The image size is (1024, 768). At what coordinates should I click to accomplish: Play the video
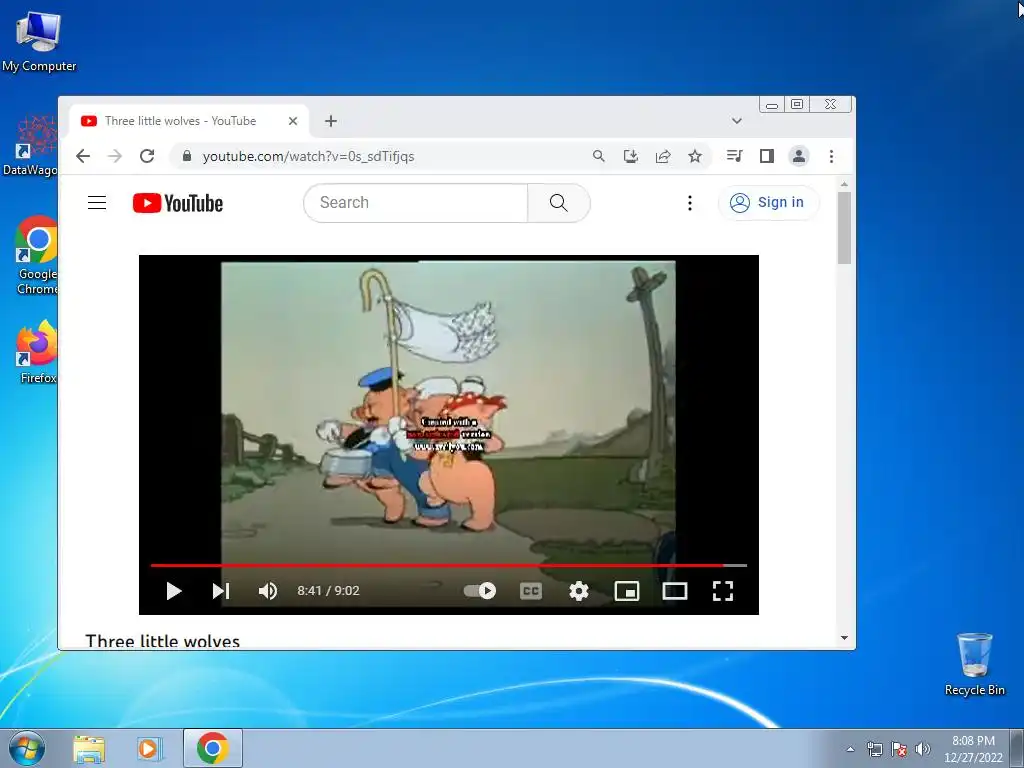[174, 591]
